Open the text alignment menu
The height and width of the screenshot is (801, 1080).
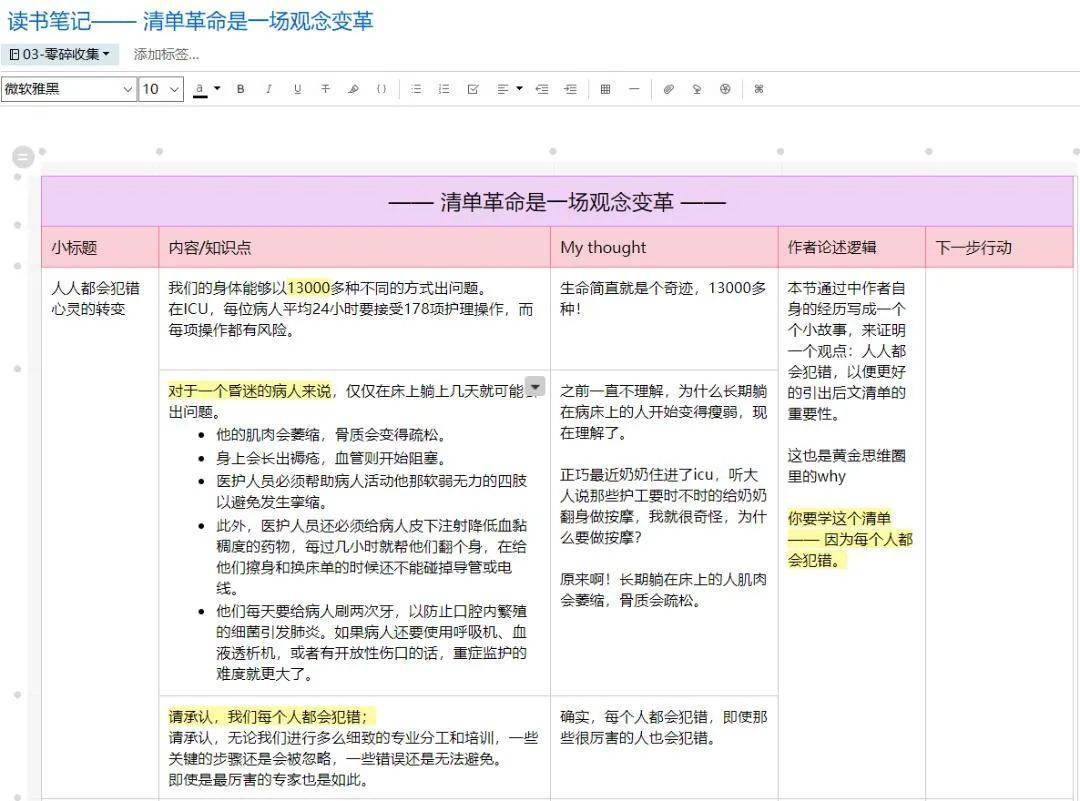tap(505, 89)
